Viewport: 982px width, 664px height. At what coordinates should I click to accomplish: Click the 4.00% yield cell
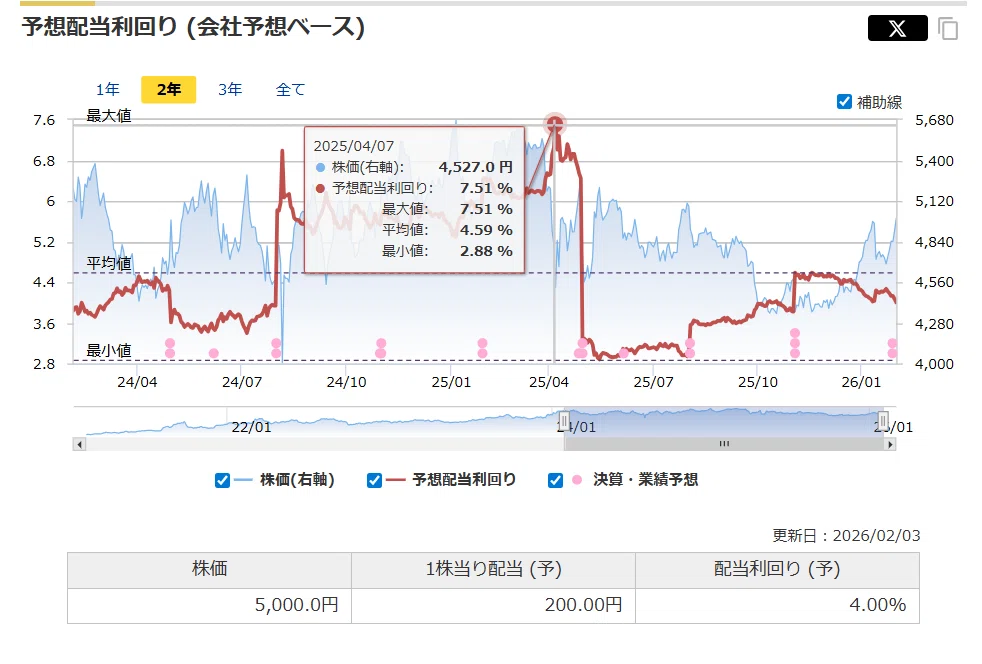point(777,606)
